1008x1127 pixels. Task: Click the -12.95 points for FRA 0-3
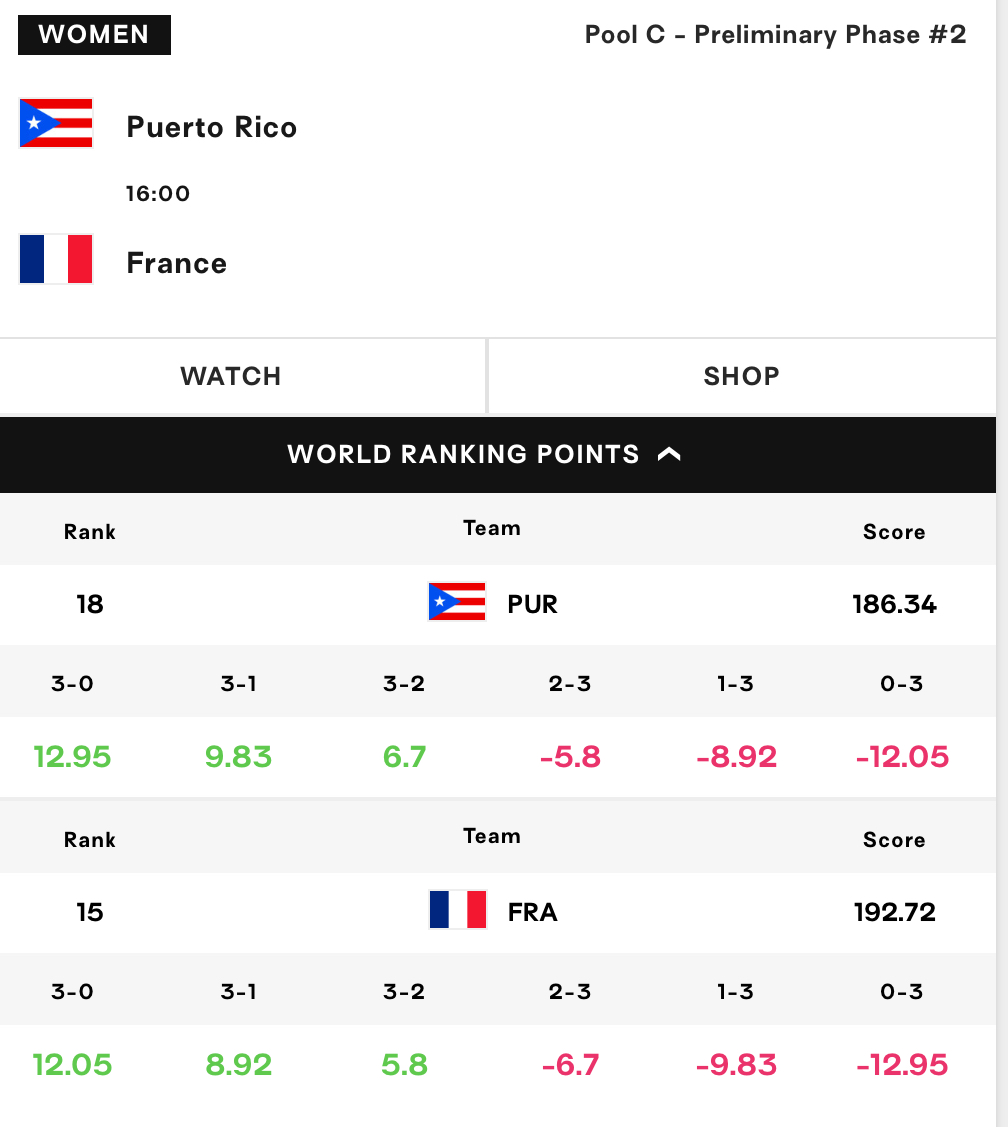pos(902,1064)
